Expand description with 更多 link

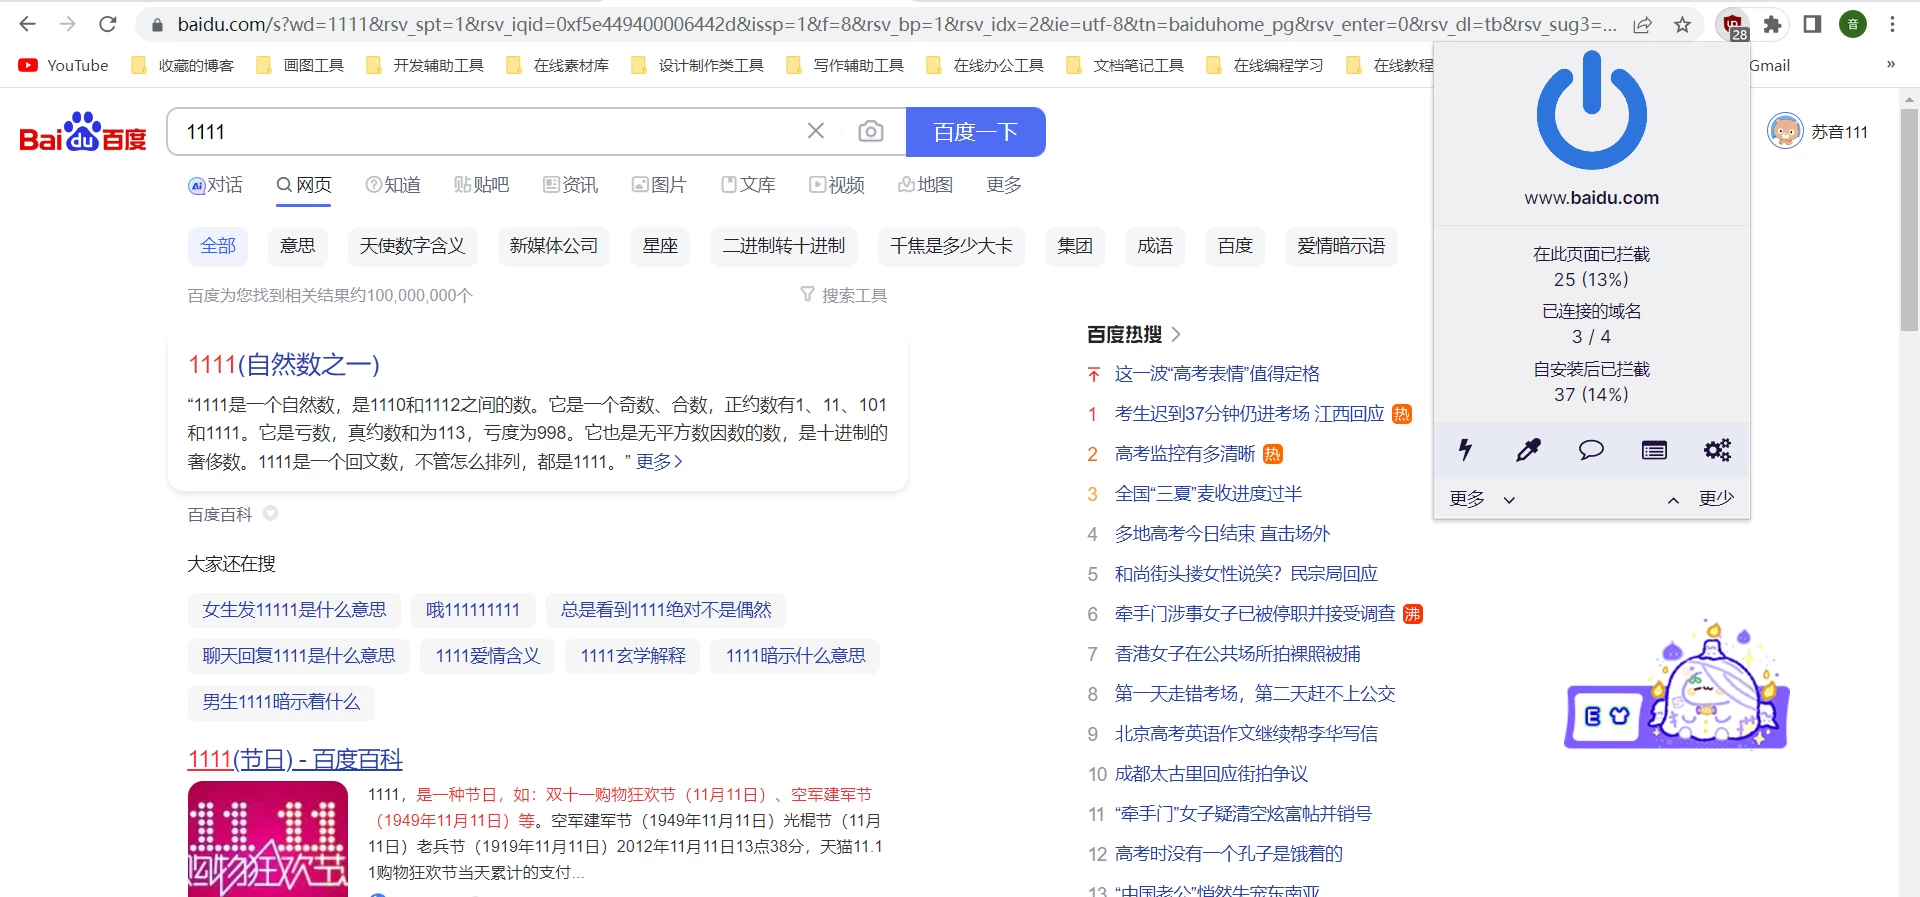coord(659,461)
